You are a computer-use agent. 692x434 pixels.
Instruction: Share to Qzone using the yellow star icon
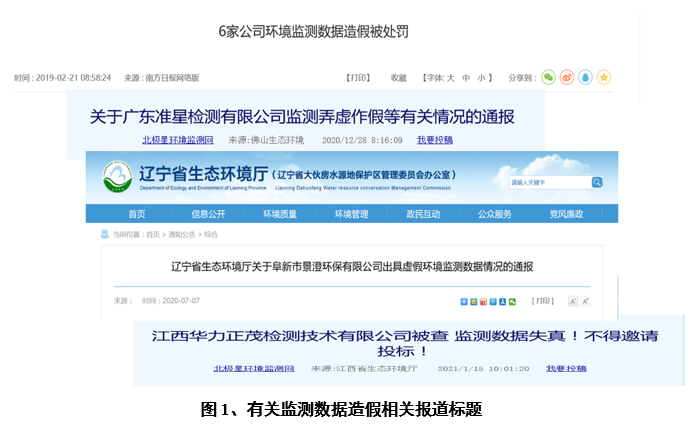pyautogui.click(x=604, y=77)
